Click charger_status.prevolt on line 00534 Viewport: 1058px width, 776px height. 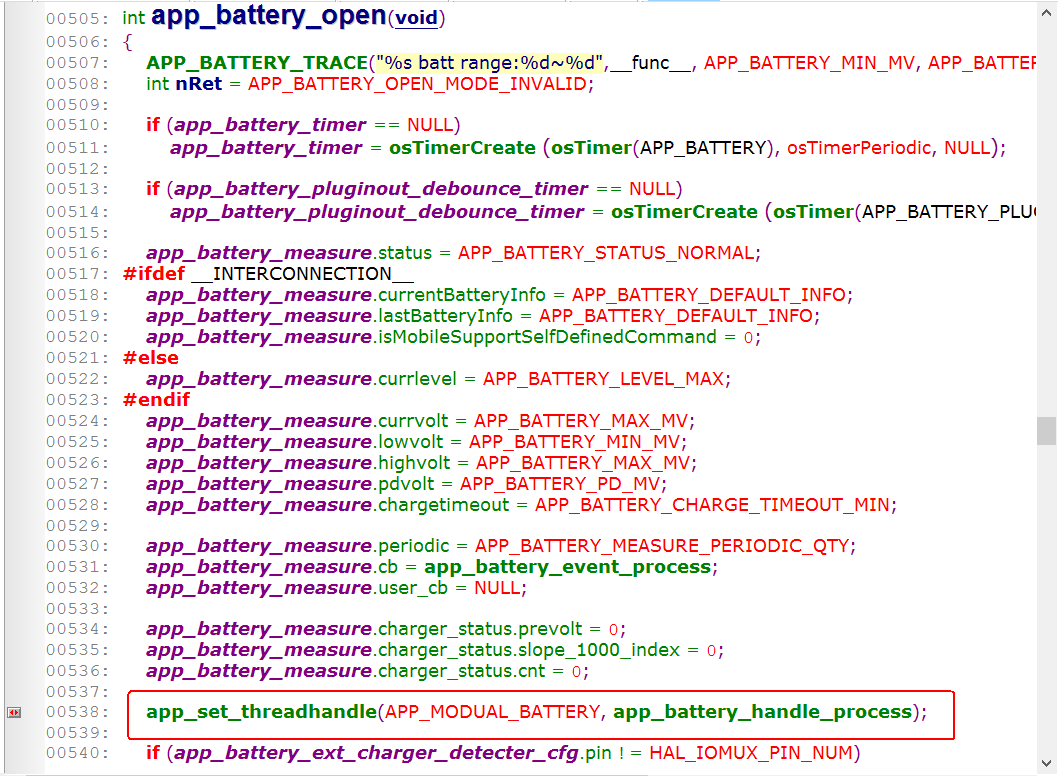coord(480,629)
